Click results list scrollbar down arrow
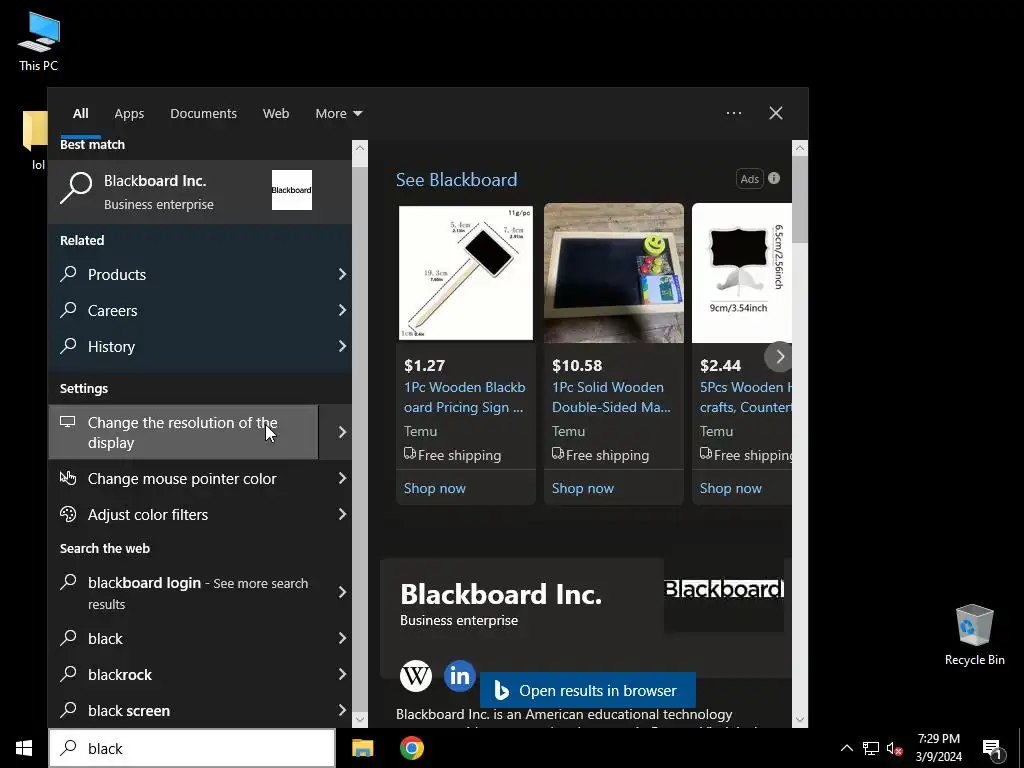 (360, 719)
